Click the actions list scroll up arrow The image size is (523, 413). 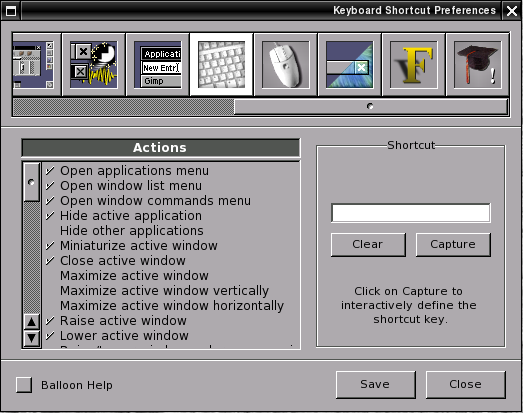(x=31, y=322)
